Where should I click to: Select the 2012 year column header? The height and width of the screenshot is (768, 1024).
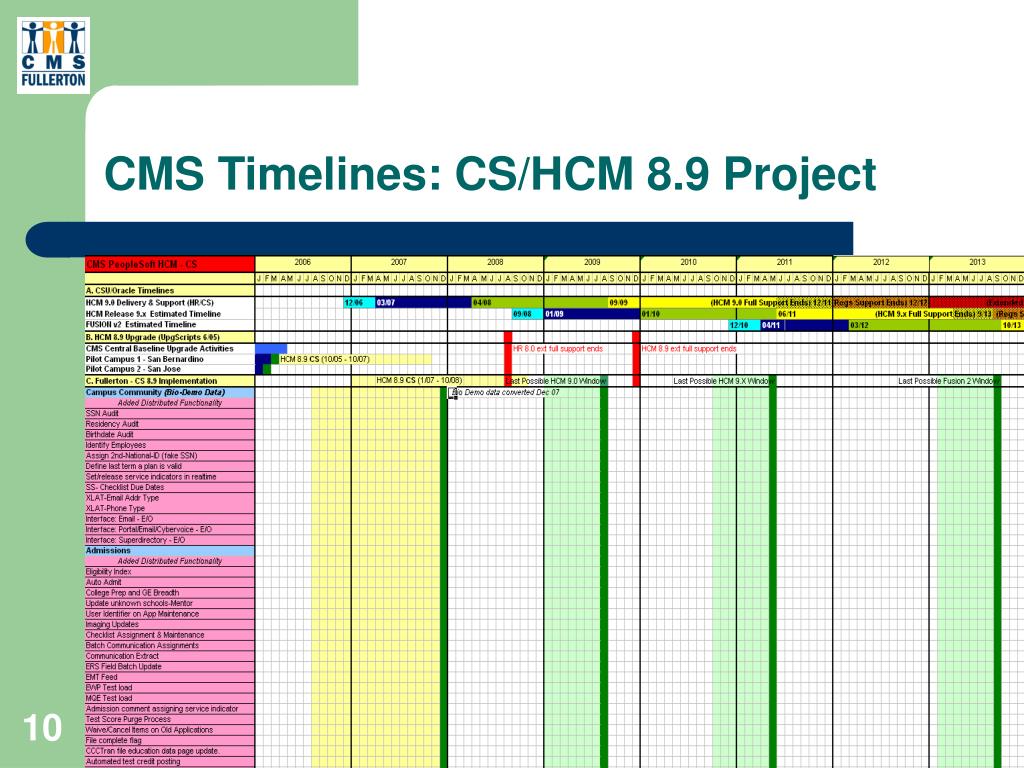point(881,263)
